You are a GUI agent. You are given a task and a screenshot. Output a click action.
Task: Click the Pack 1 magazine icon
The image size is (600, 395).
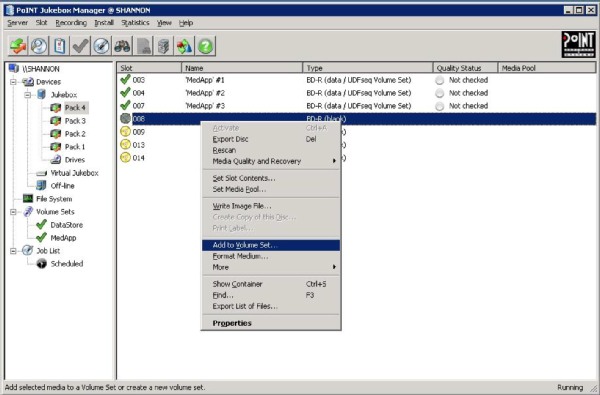tap(55, 147)
